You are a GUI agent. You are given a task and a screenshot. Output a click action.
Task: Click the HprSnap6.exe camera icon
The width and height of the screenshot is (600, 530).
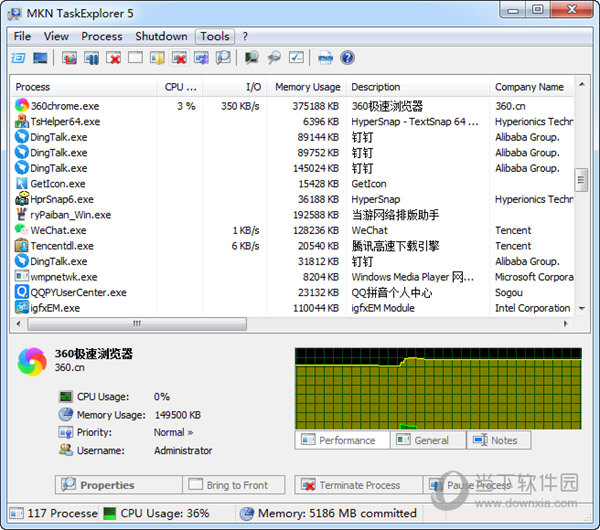click(x=22, y=199)
